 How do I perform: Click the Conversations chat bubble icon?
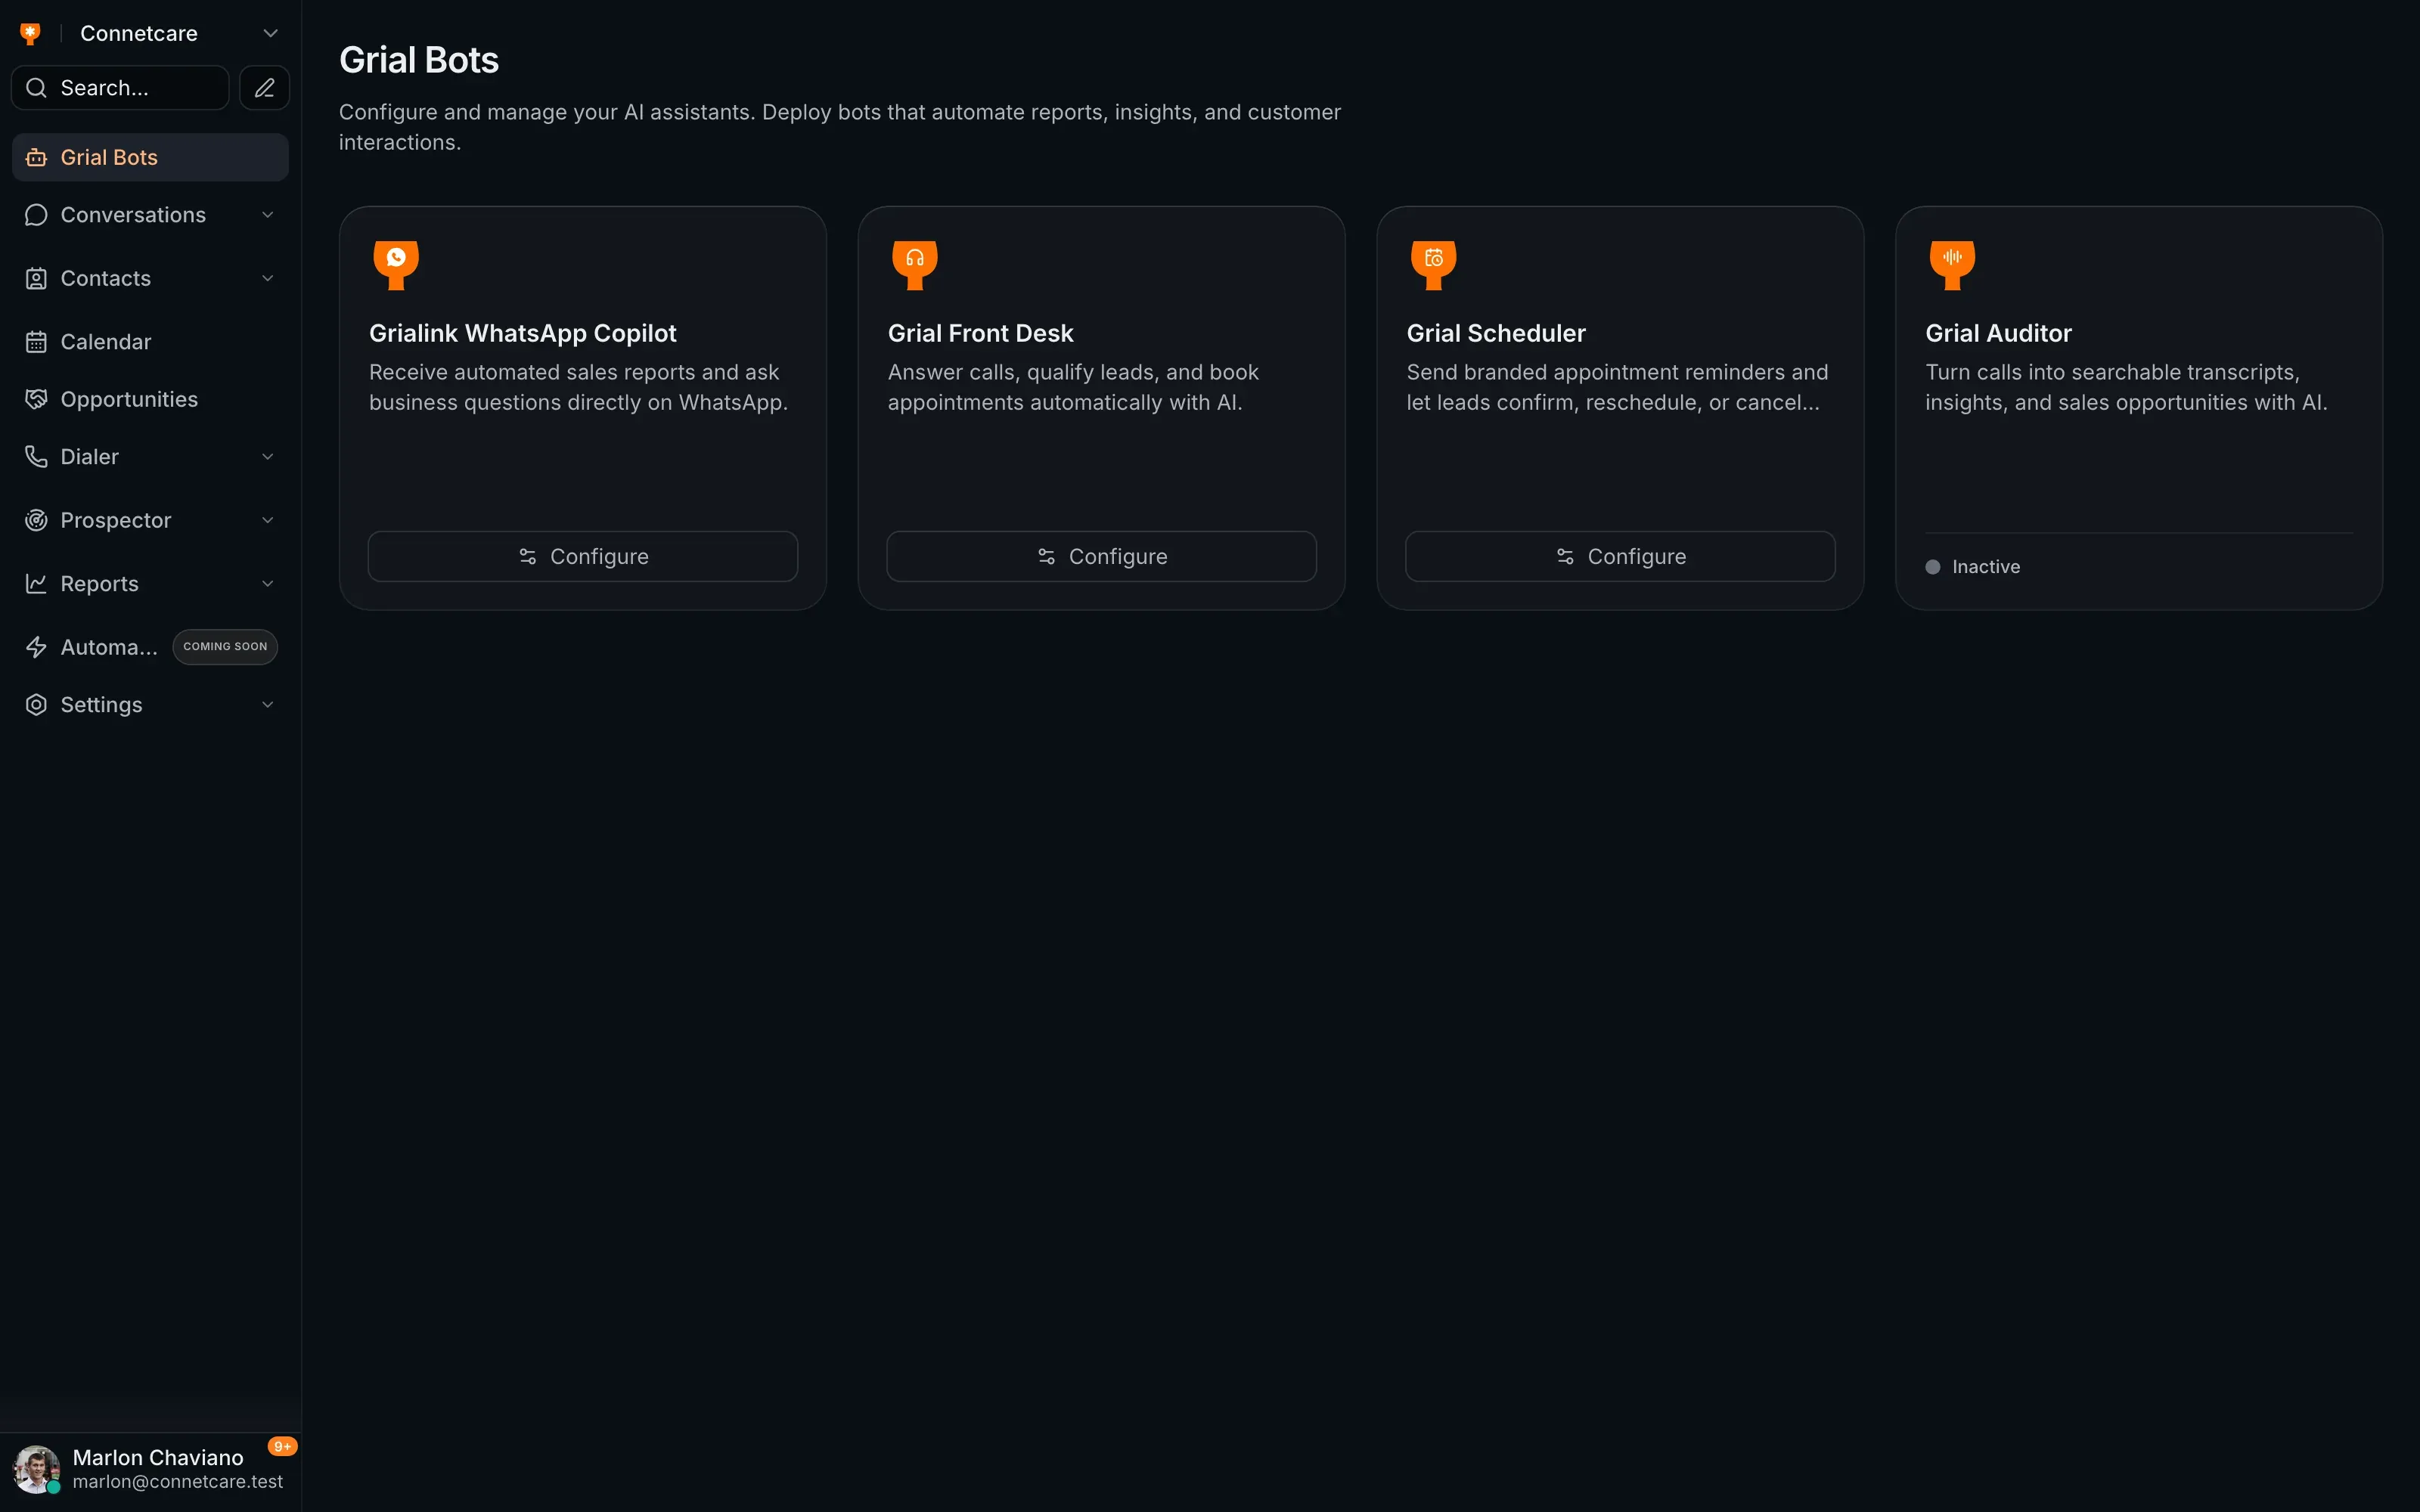pos(36,215)
